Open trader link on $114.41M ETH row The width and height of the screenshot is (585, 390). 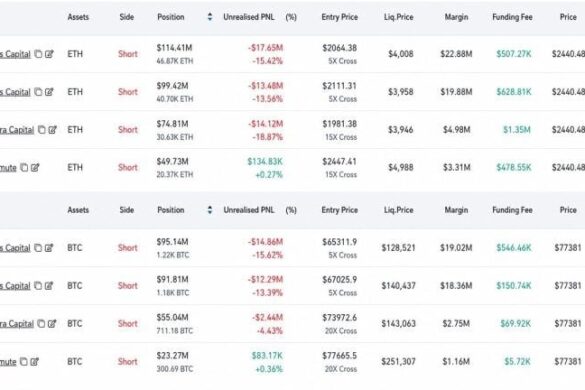click(15, 54)
